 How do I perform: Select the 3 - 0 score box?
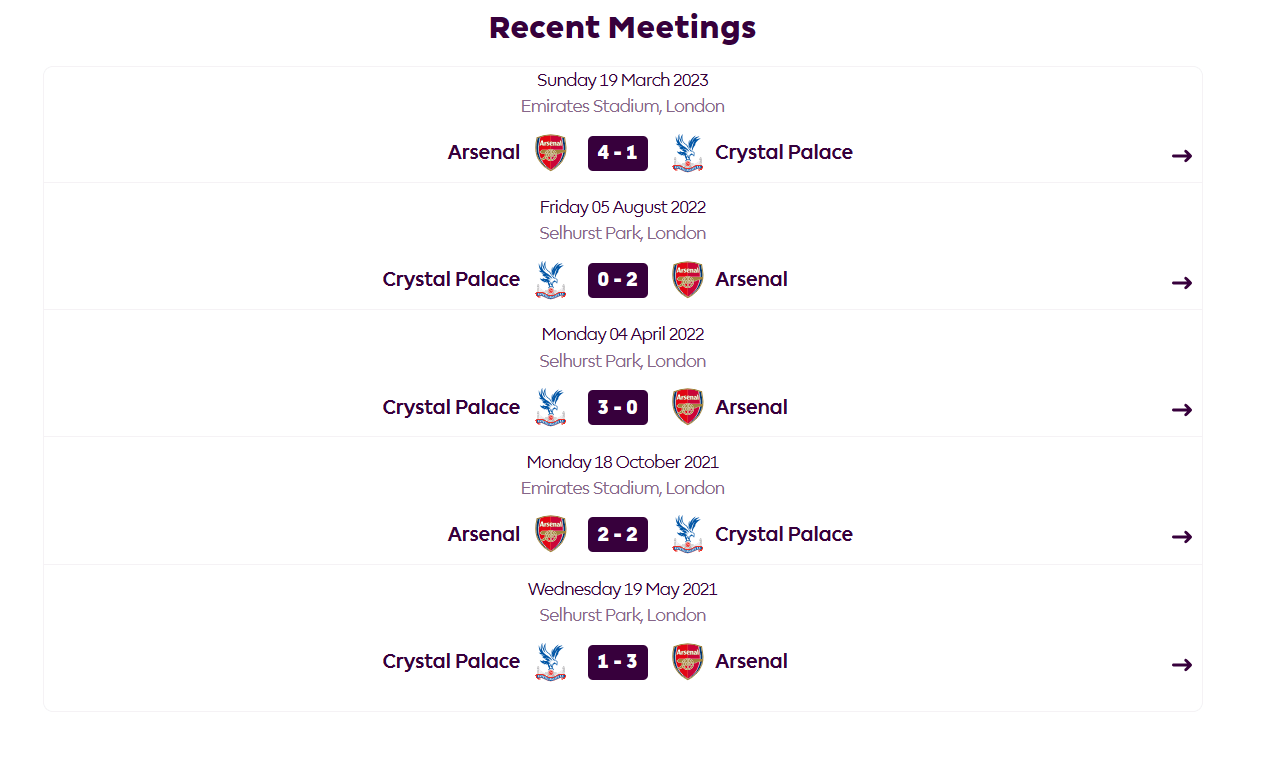[x=618, y=407]
